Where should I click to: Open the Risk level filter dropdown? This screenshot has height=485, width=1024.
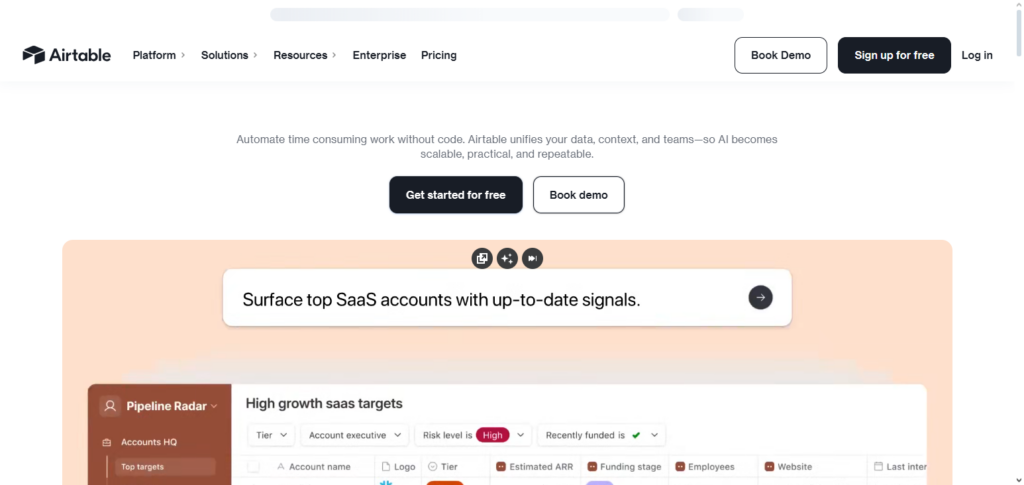[x=520, y=435]
